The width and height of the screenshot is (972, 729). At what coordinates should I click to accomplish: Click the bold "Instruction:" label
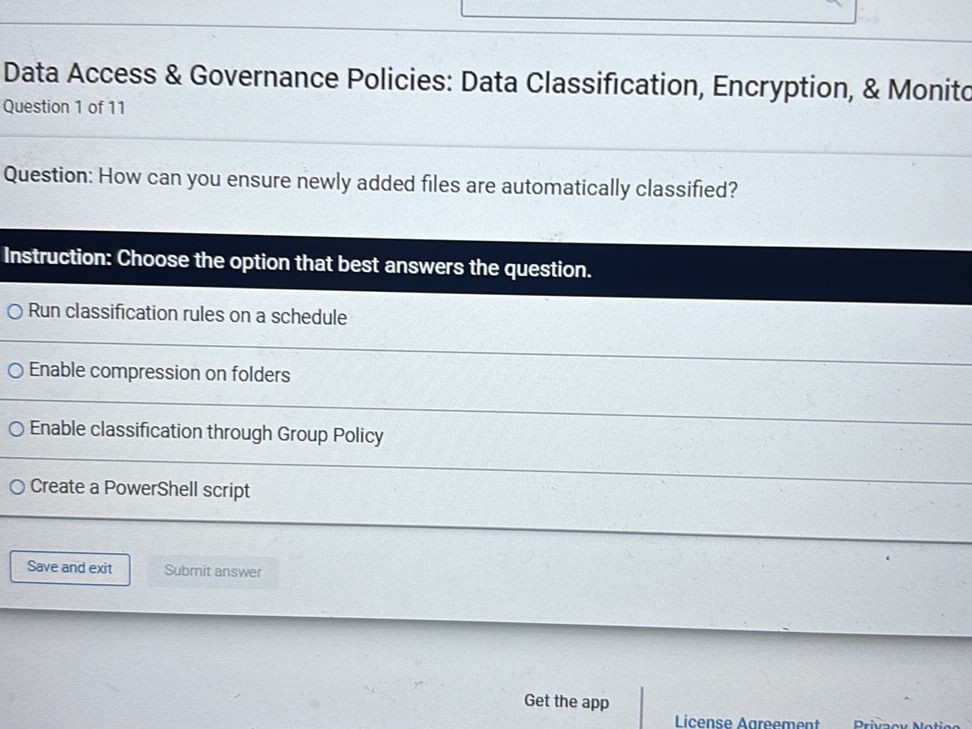(x=57, y=258)
